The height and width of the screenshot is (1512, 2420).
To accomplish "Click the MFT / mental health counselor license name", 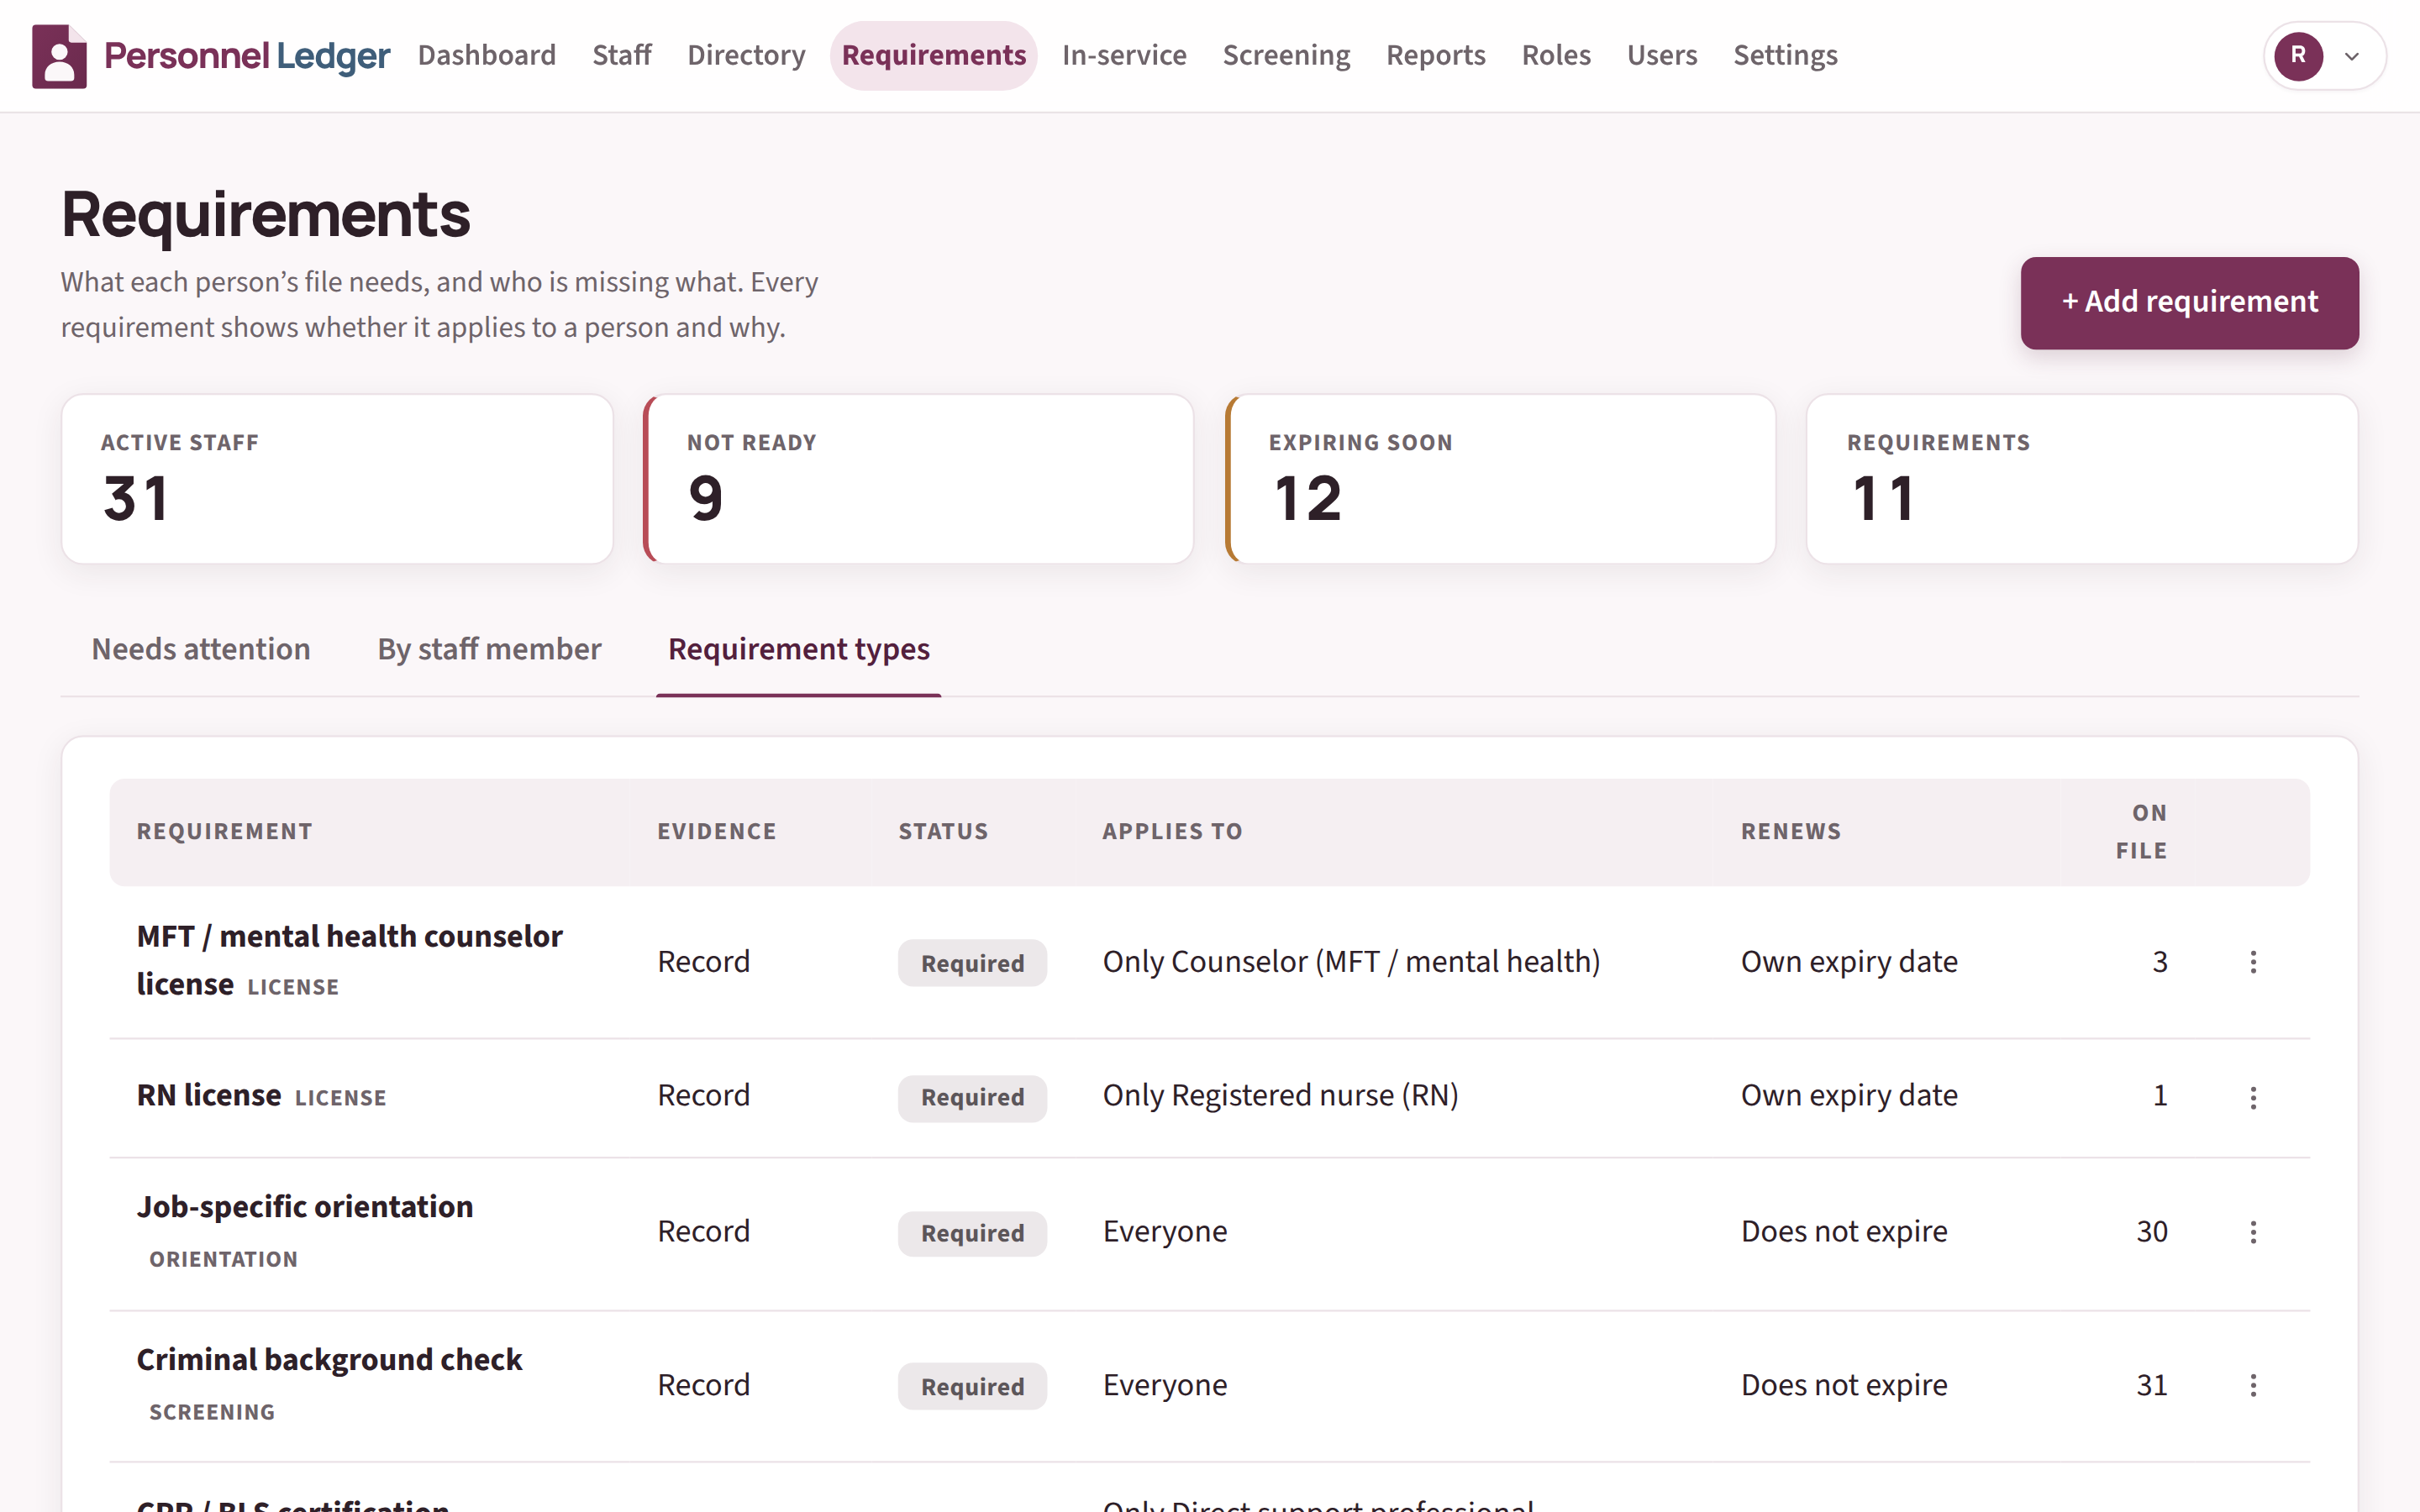I will [349, 960].
